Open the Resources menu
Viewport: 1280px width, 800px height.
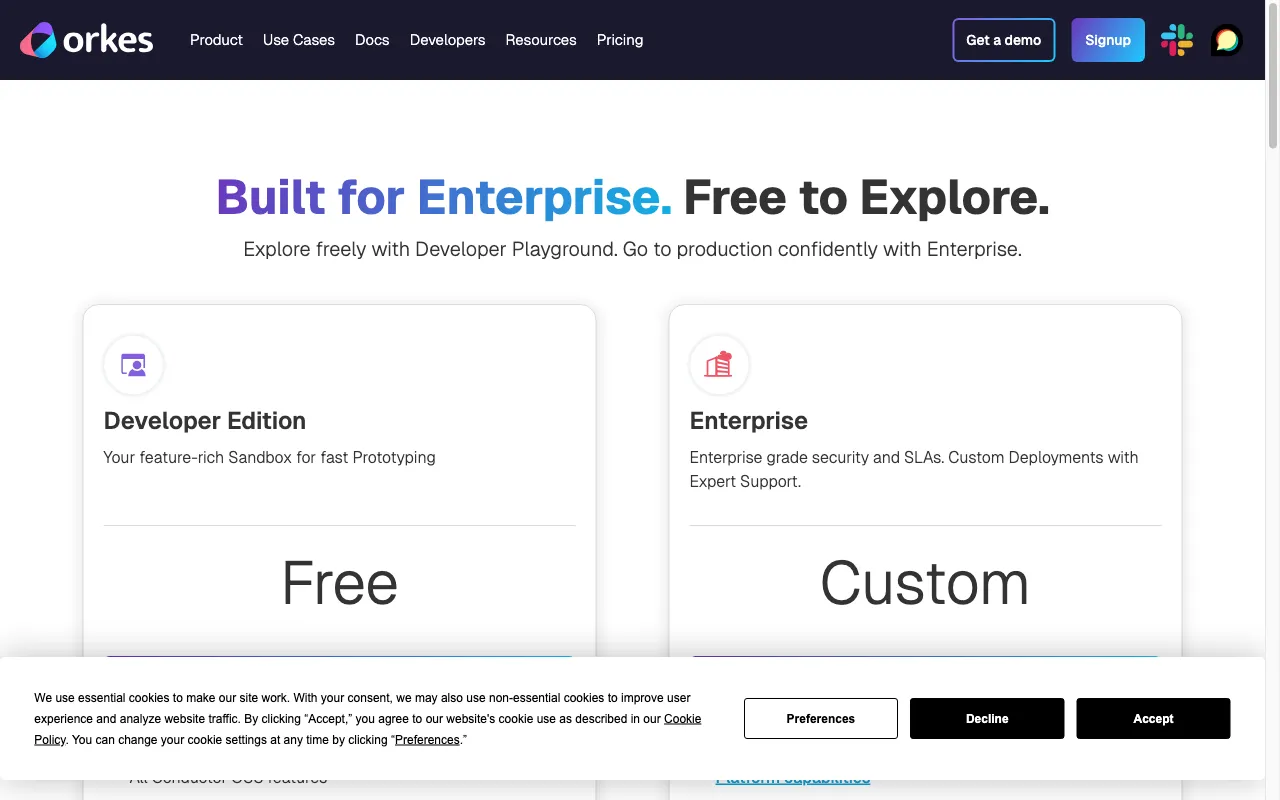pos(541,40)
